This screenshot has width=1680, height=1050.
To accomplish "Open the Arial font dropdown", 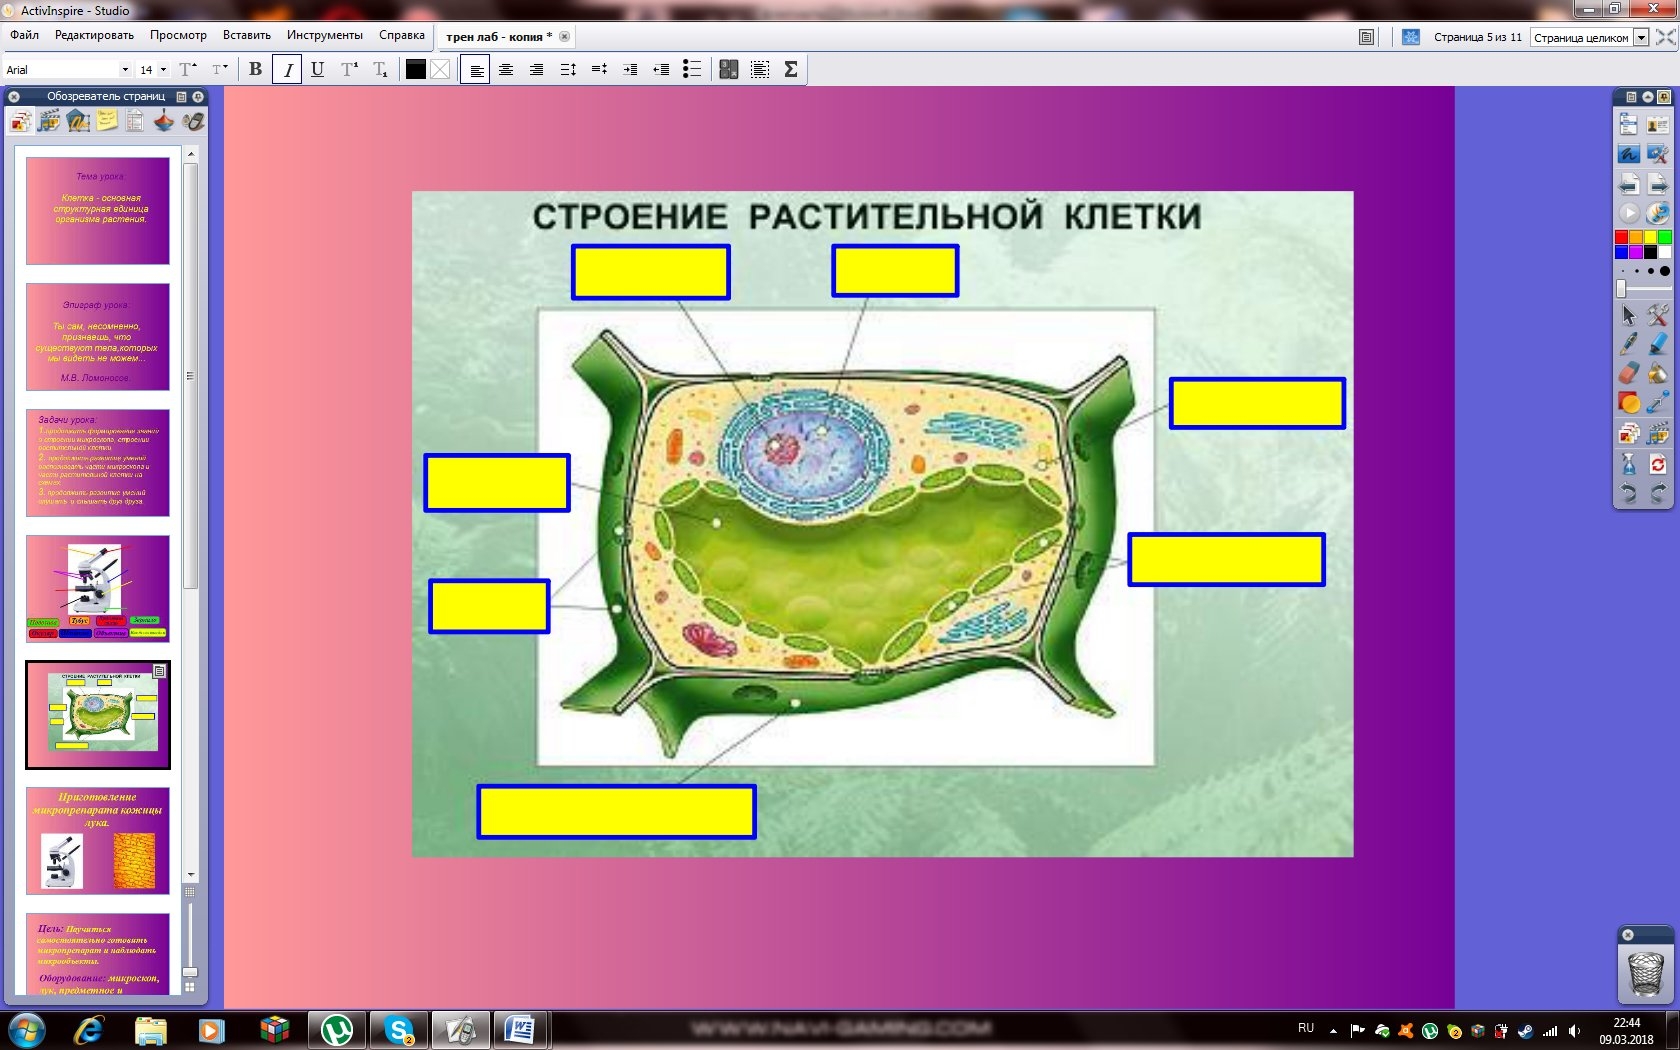I will tap(125, 70).
